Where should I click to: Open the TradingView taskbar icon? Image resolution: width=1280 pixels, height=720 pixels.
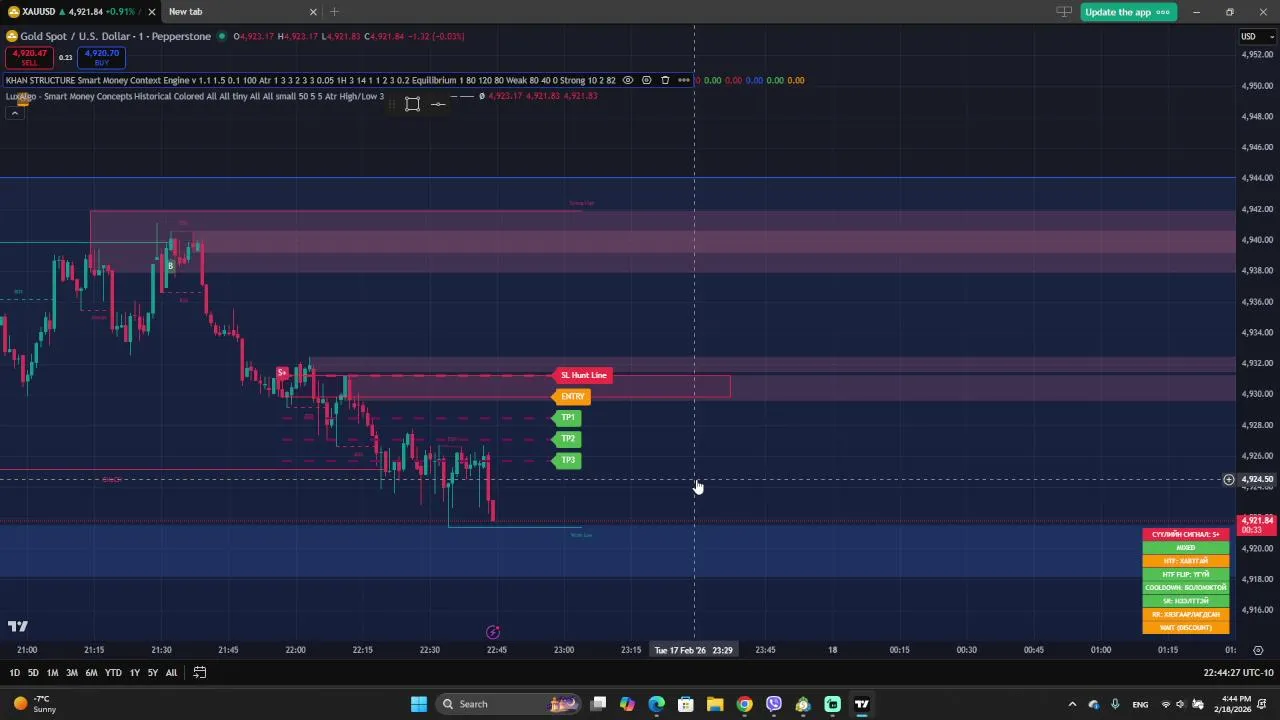coord(861,704)
